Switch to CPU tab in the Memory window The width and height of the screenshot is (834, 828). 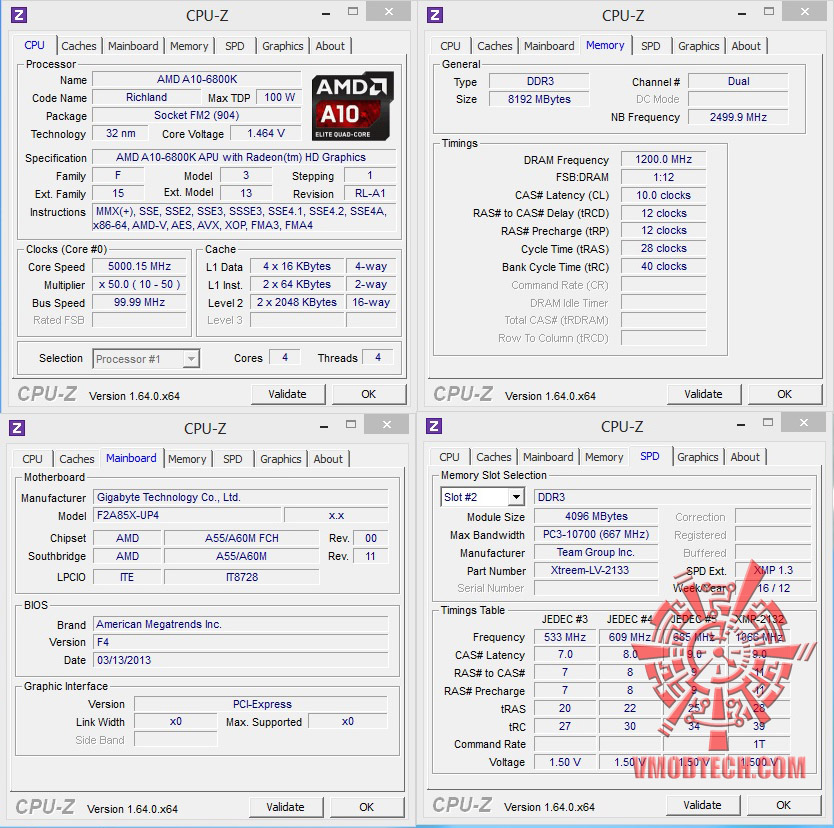tap(450, 46)
